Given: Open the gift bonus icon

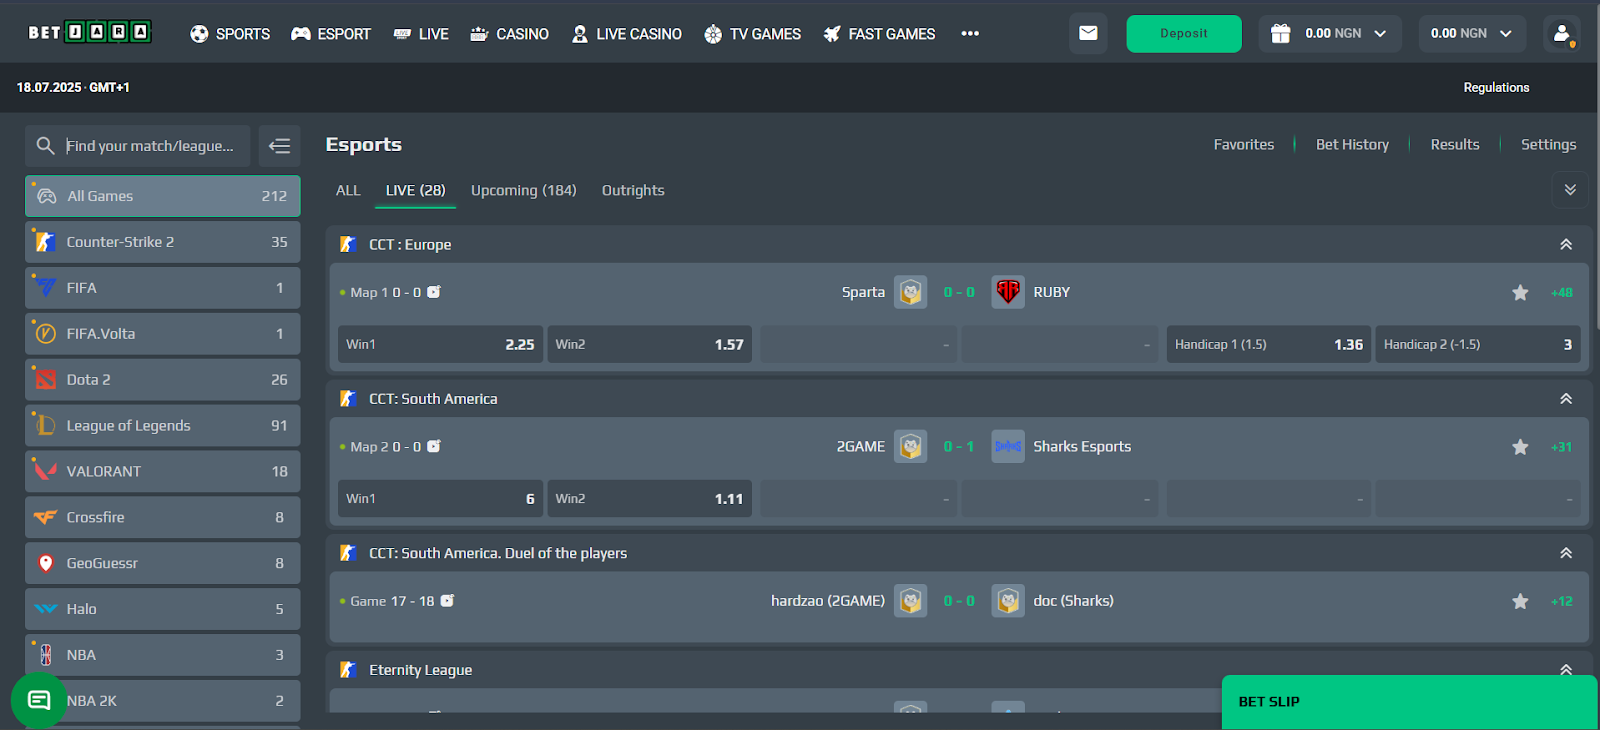Looking at the screenshot, I should pyautogui.click(x=1280, y=33).
